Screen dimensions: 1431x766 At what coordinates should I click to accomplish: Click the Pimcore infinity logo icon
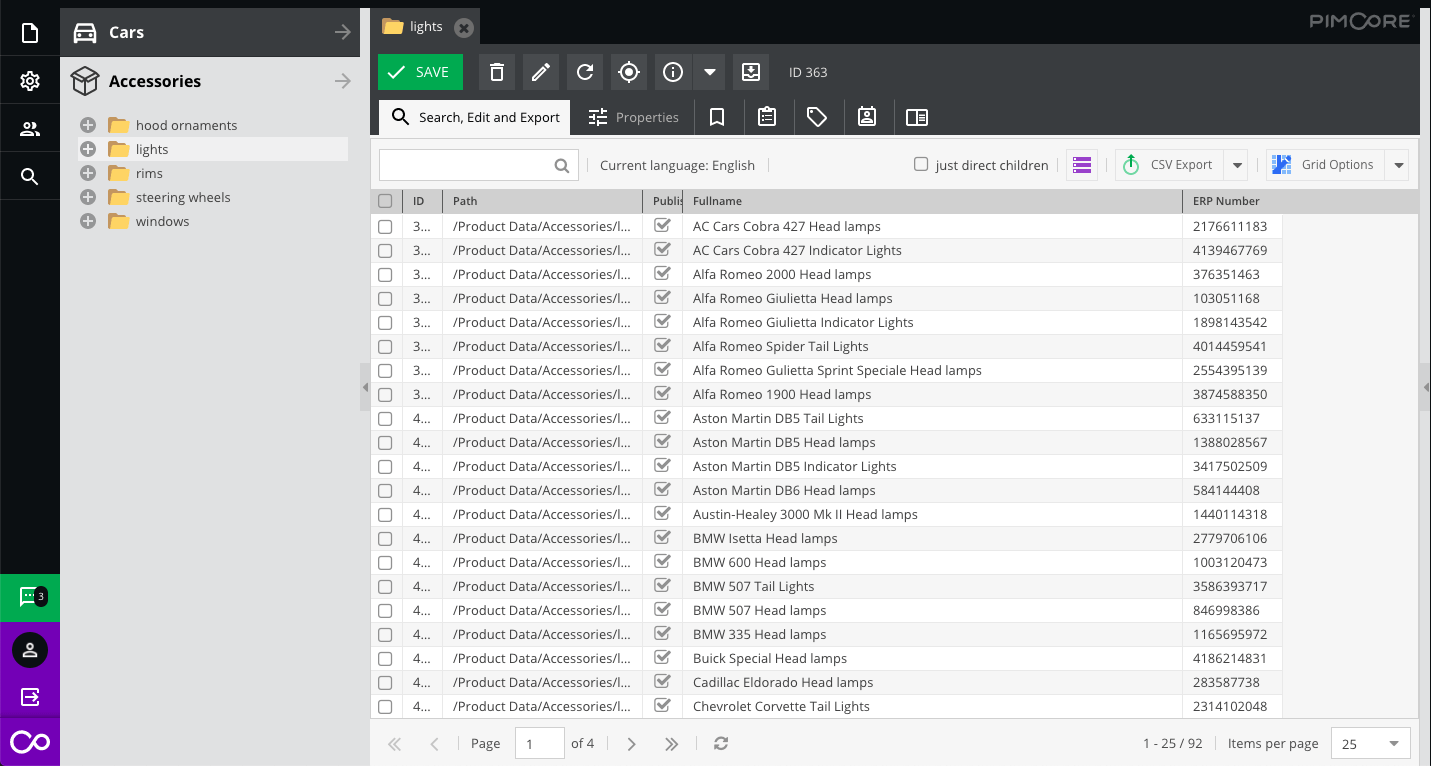[x=30, y=742]
